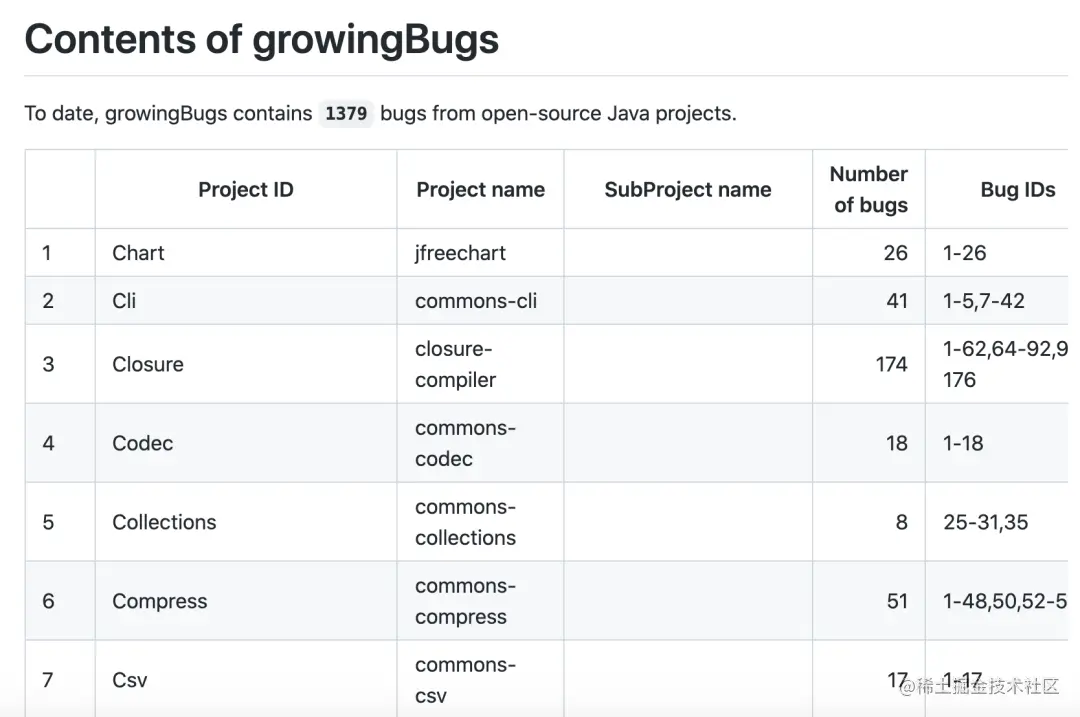Viewport: 1080px width, 717px height.
Task: Click the Number of bugs column header
Action: click(x=869, y=189)
